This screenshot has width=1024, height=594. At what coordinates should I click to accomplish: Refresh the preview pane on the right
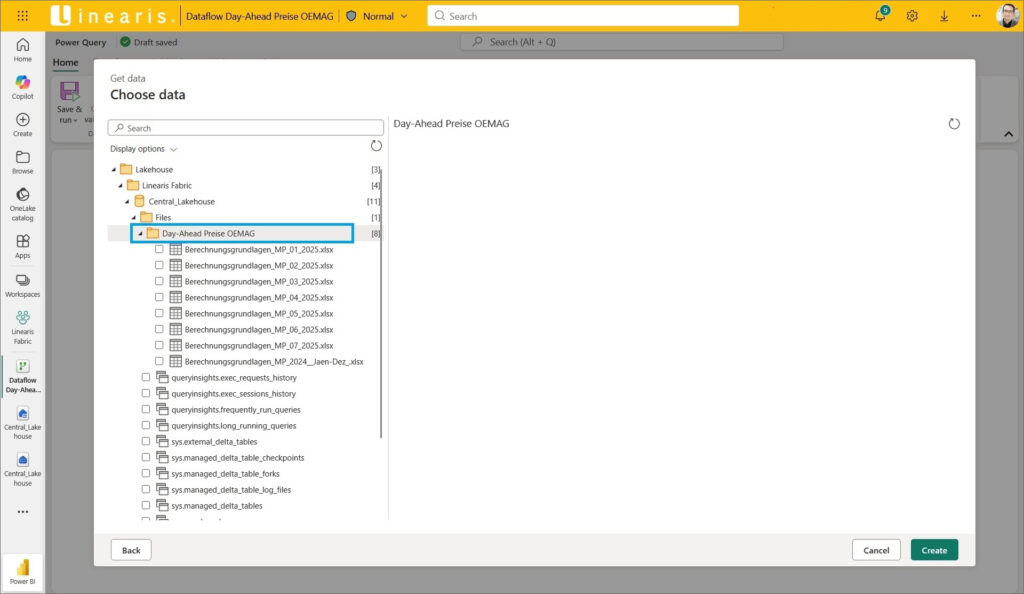954,124
